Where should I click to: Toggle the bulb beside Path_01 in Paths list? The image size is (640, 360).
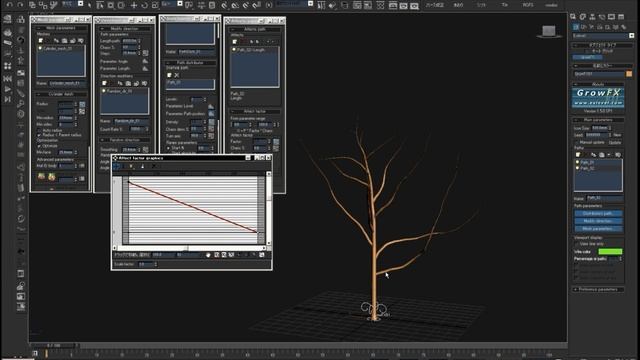[x=577, y=162]
